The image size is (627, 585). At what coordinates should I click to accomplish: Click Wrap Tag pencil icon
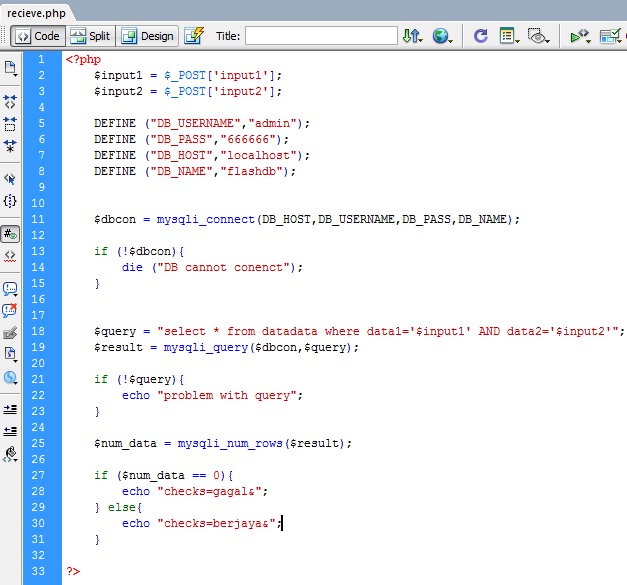click(x=10, y=332)
